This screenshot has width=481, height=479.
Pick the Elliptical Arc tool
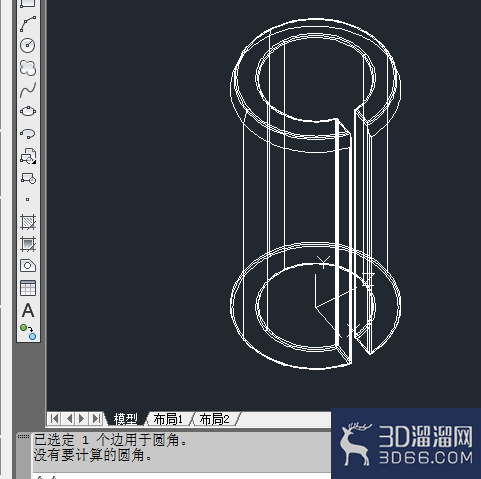pyautogui.click(x=28, y=134)
